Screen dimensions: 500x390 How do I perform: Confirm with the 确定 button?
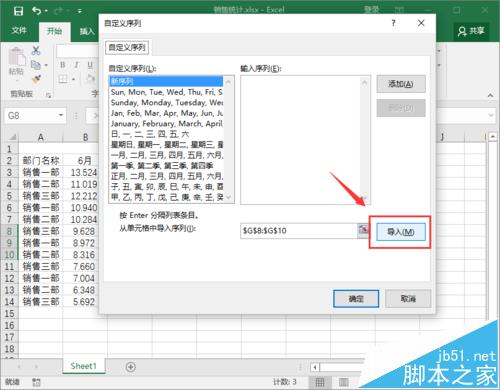coord(356,299)
